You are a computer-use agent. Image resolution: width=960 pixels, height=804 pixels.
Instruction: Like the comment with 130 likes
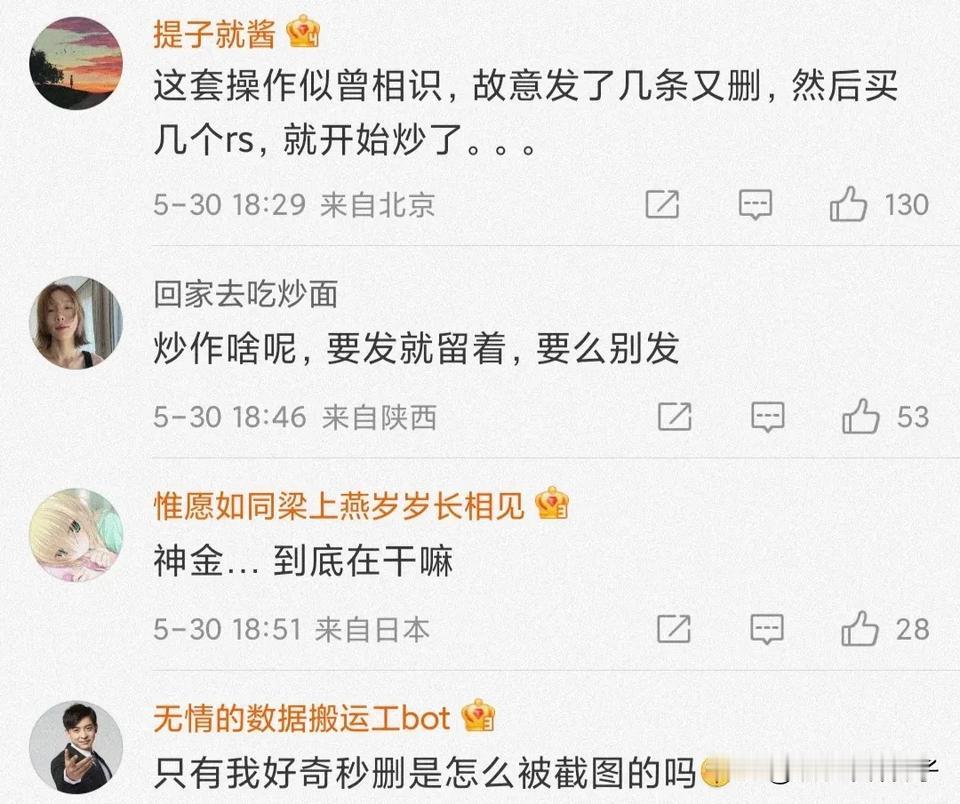coord(848,204)
